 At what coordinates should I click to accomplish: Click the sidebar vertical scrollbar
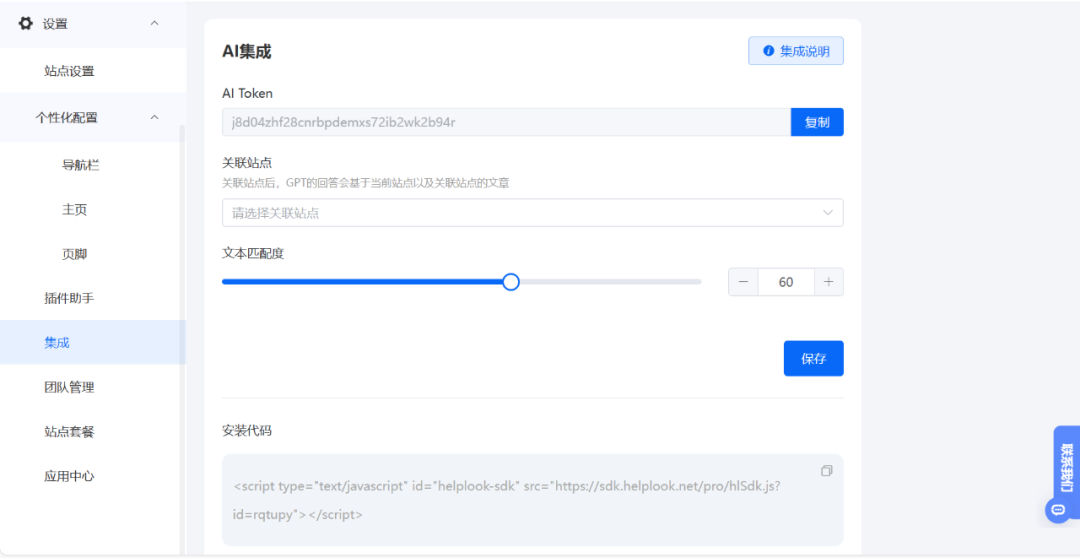(183, 338)
